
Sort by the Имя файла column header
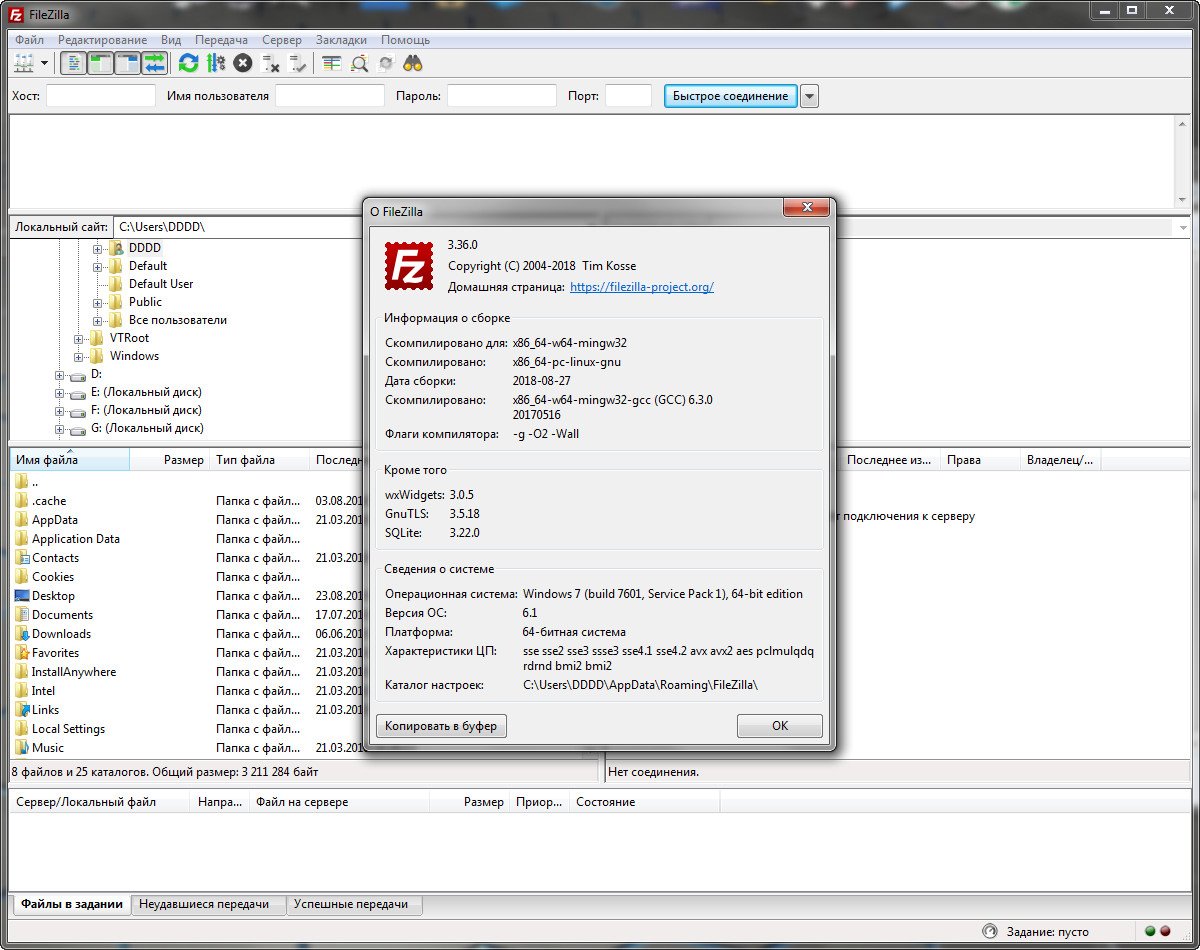69,460
